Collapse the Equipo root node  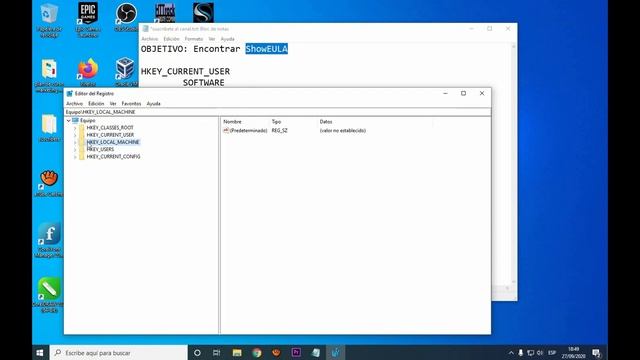point(68,121)
